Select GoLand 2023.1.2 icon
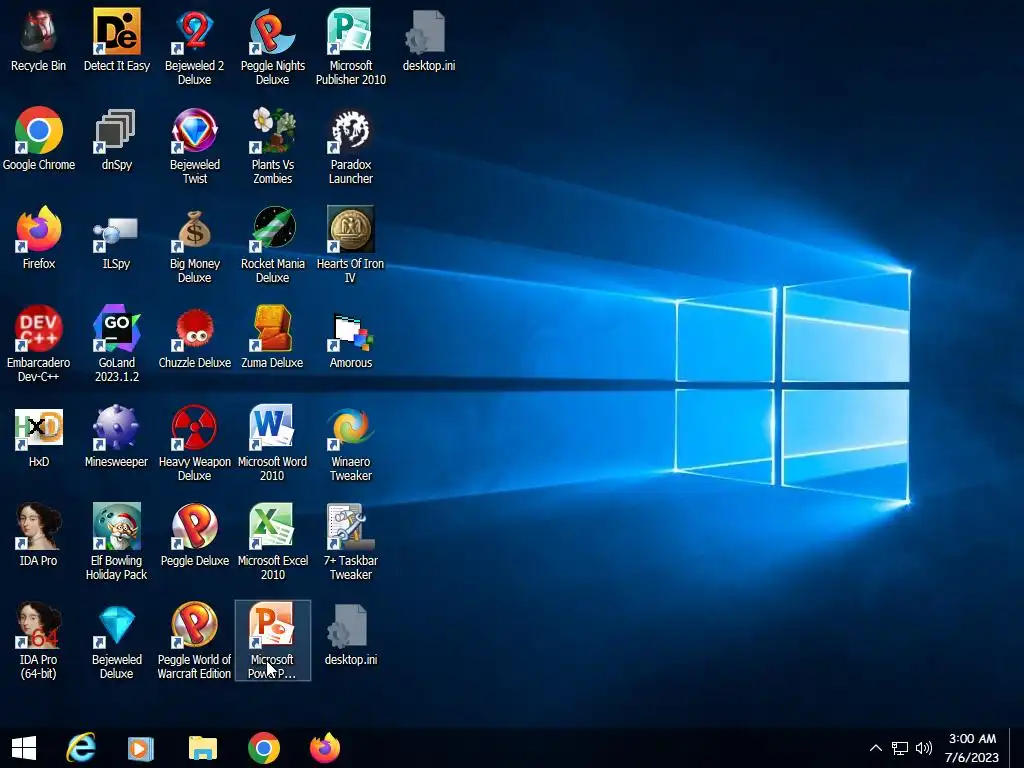 pos(117,344)
